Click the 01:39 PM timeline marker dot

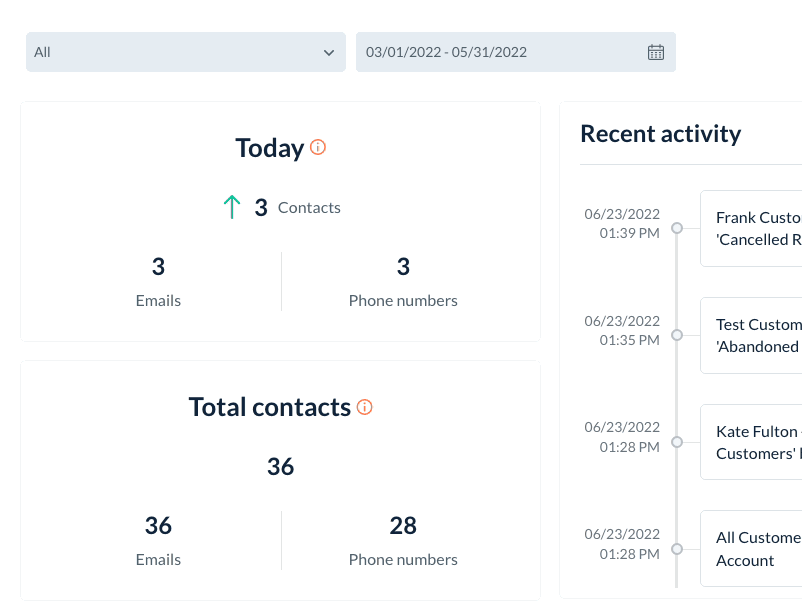point(677,228)
